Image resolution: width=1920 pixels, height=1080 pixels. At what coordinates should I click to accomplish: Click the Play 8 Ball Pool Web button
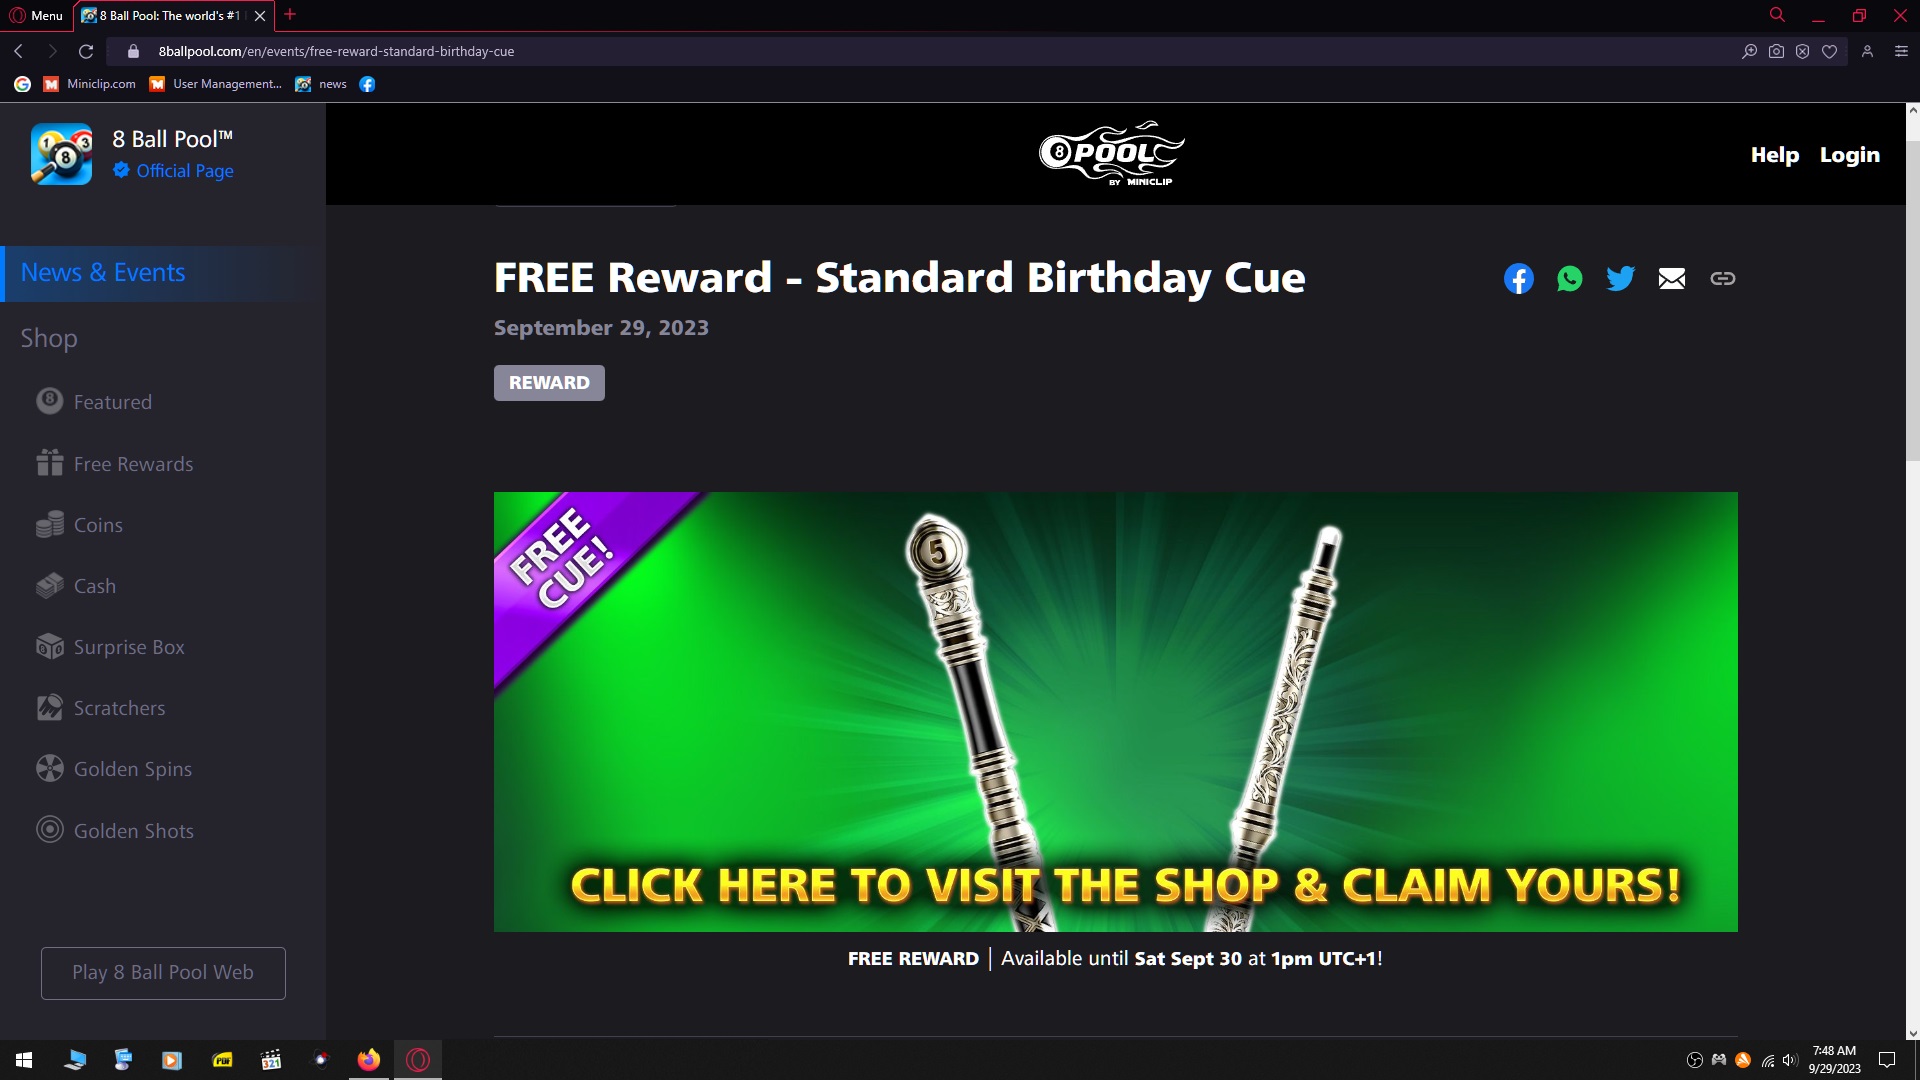pos(163,973)
